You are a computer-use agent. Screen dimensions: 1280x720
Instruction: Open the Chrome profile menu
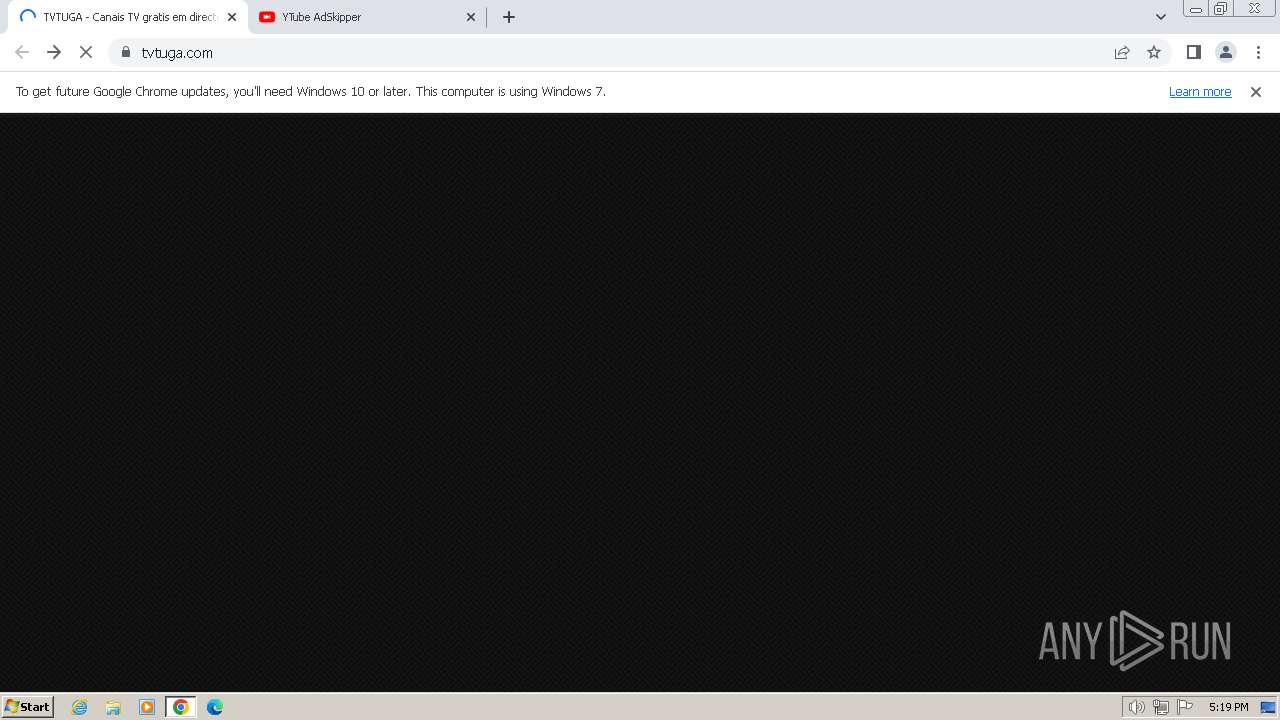pos(1226,52)
